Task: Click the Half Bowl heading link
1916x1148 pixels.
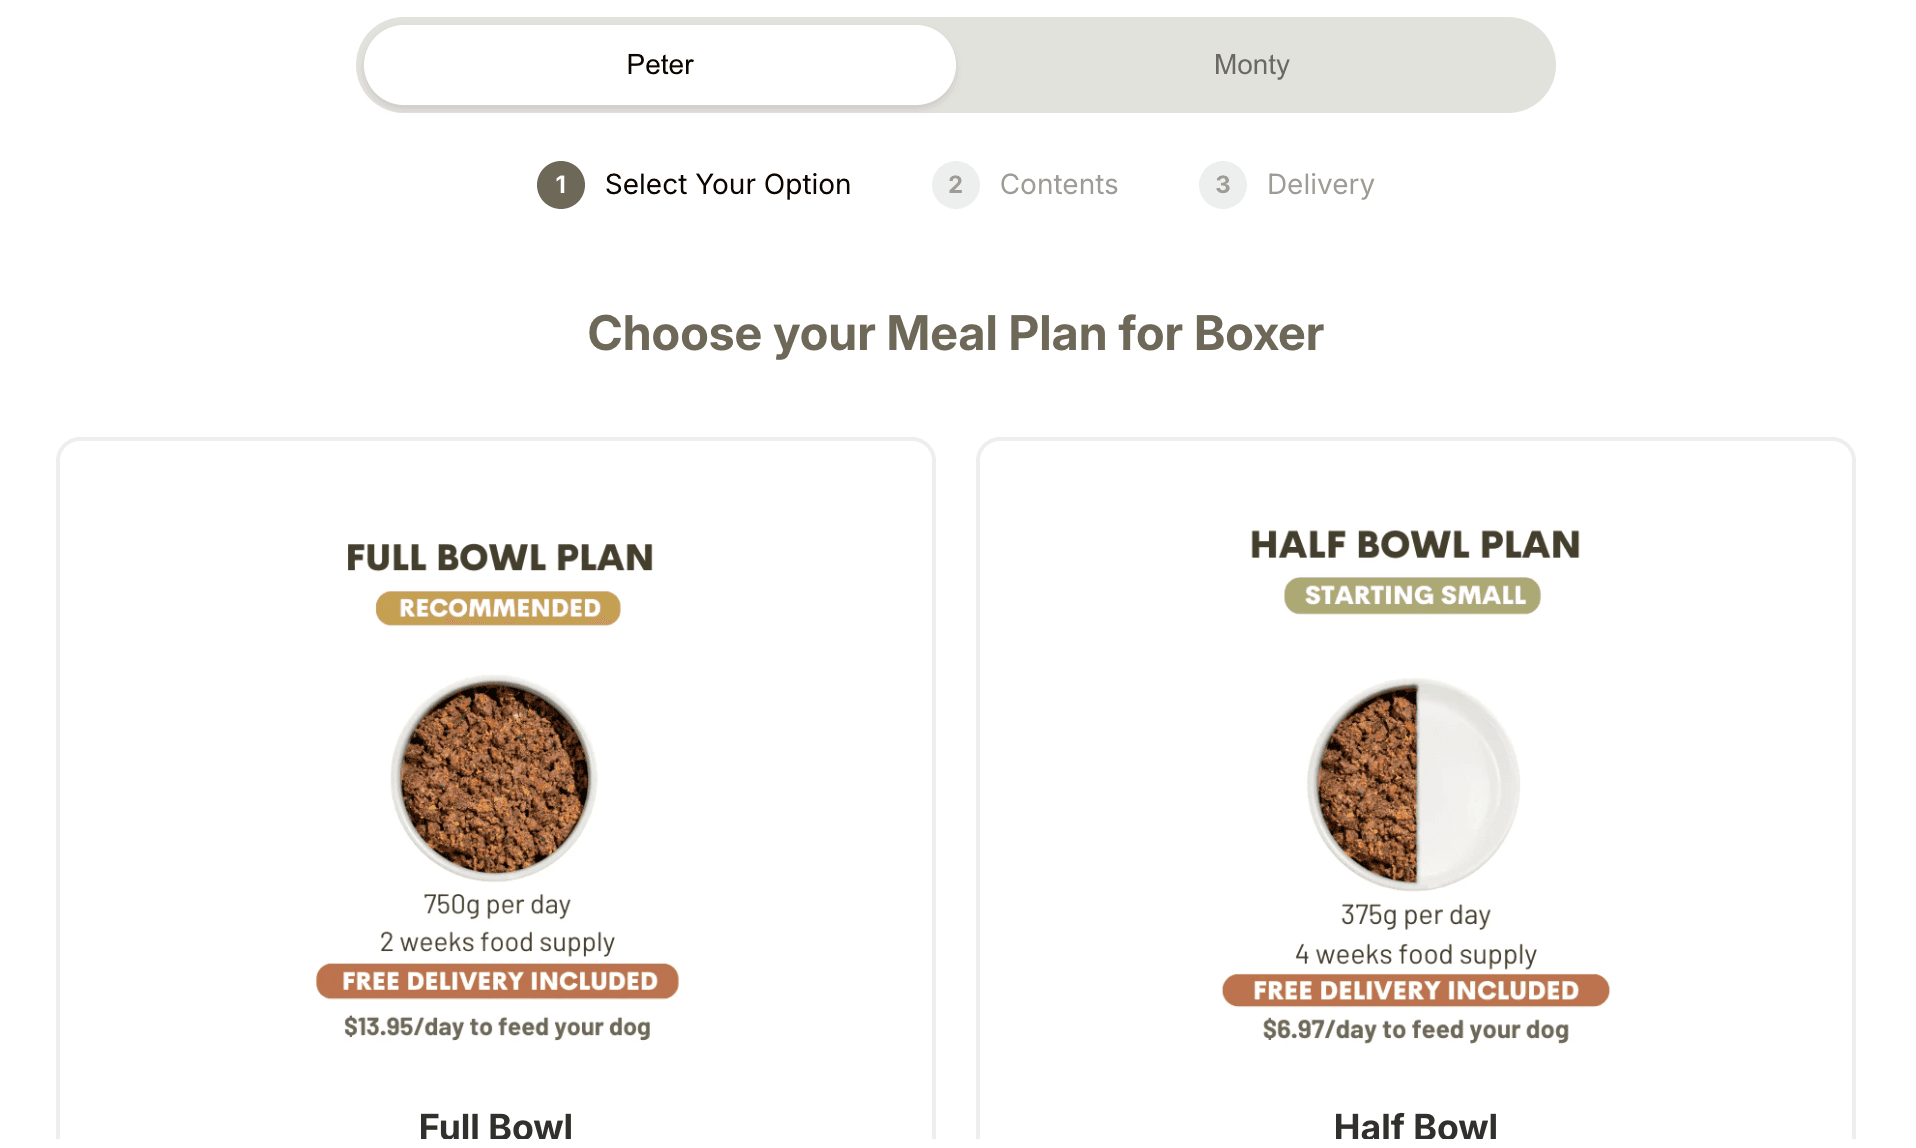Action: coord(1414,1125)
